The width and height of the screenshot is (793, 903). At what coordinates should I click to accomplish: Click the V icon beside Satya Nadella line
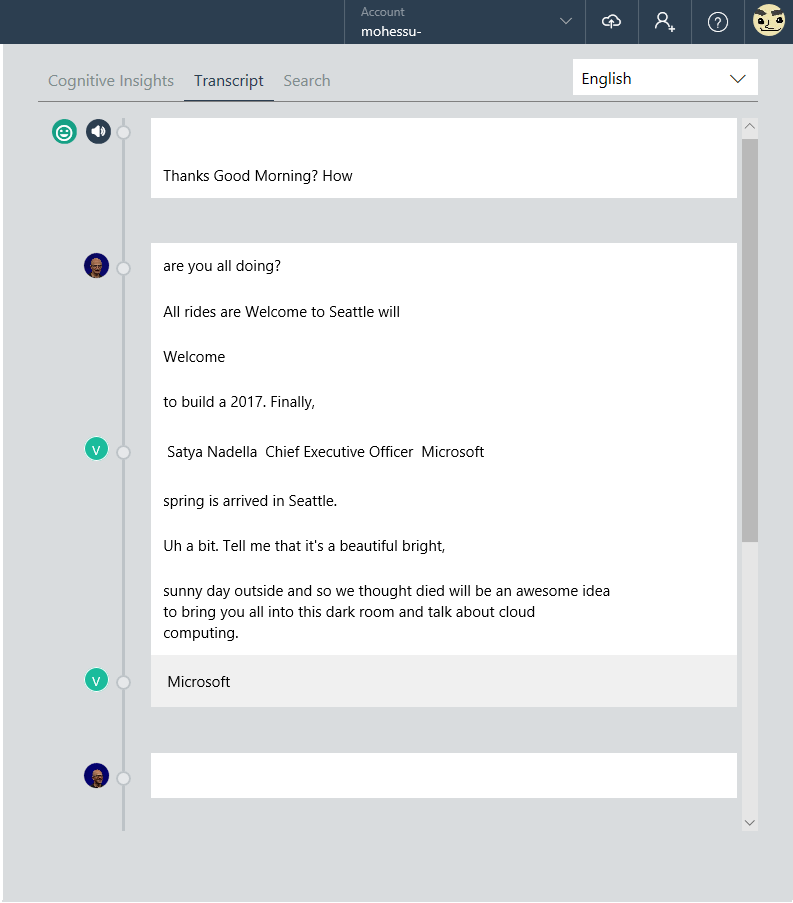(96, 449)
